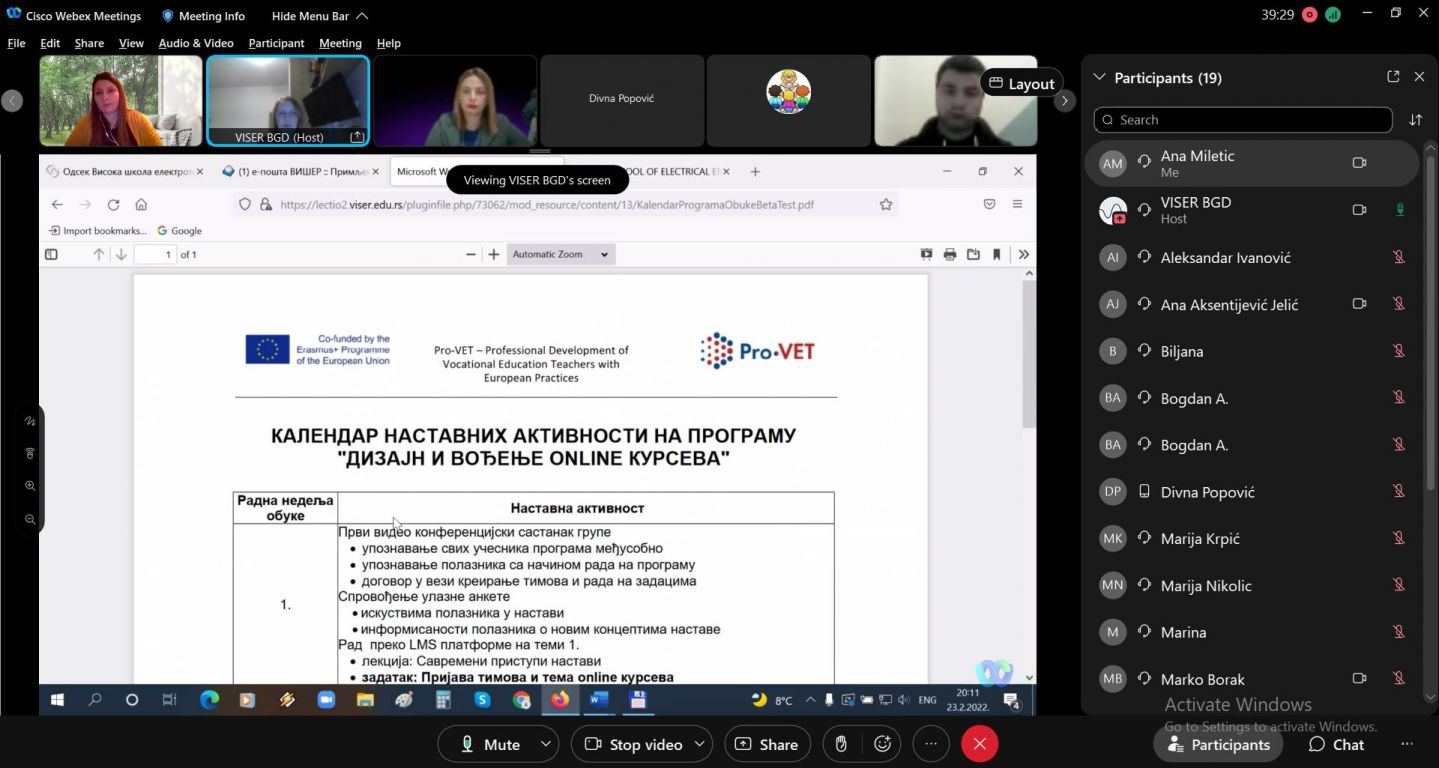The width and height of the screenshot is (1439, 768).
Task: Click the annotate pen icon on shared screen
Action: point(30,421)
